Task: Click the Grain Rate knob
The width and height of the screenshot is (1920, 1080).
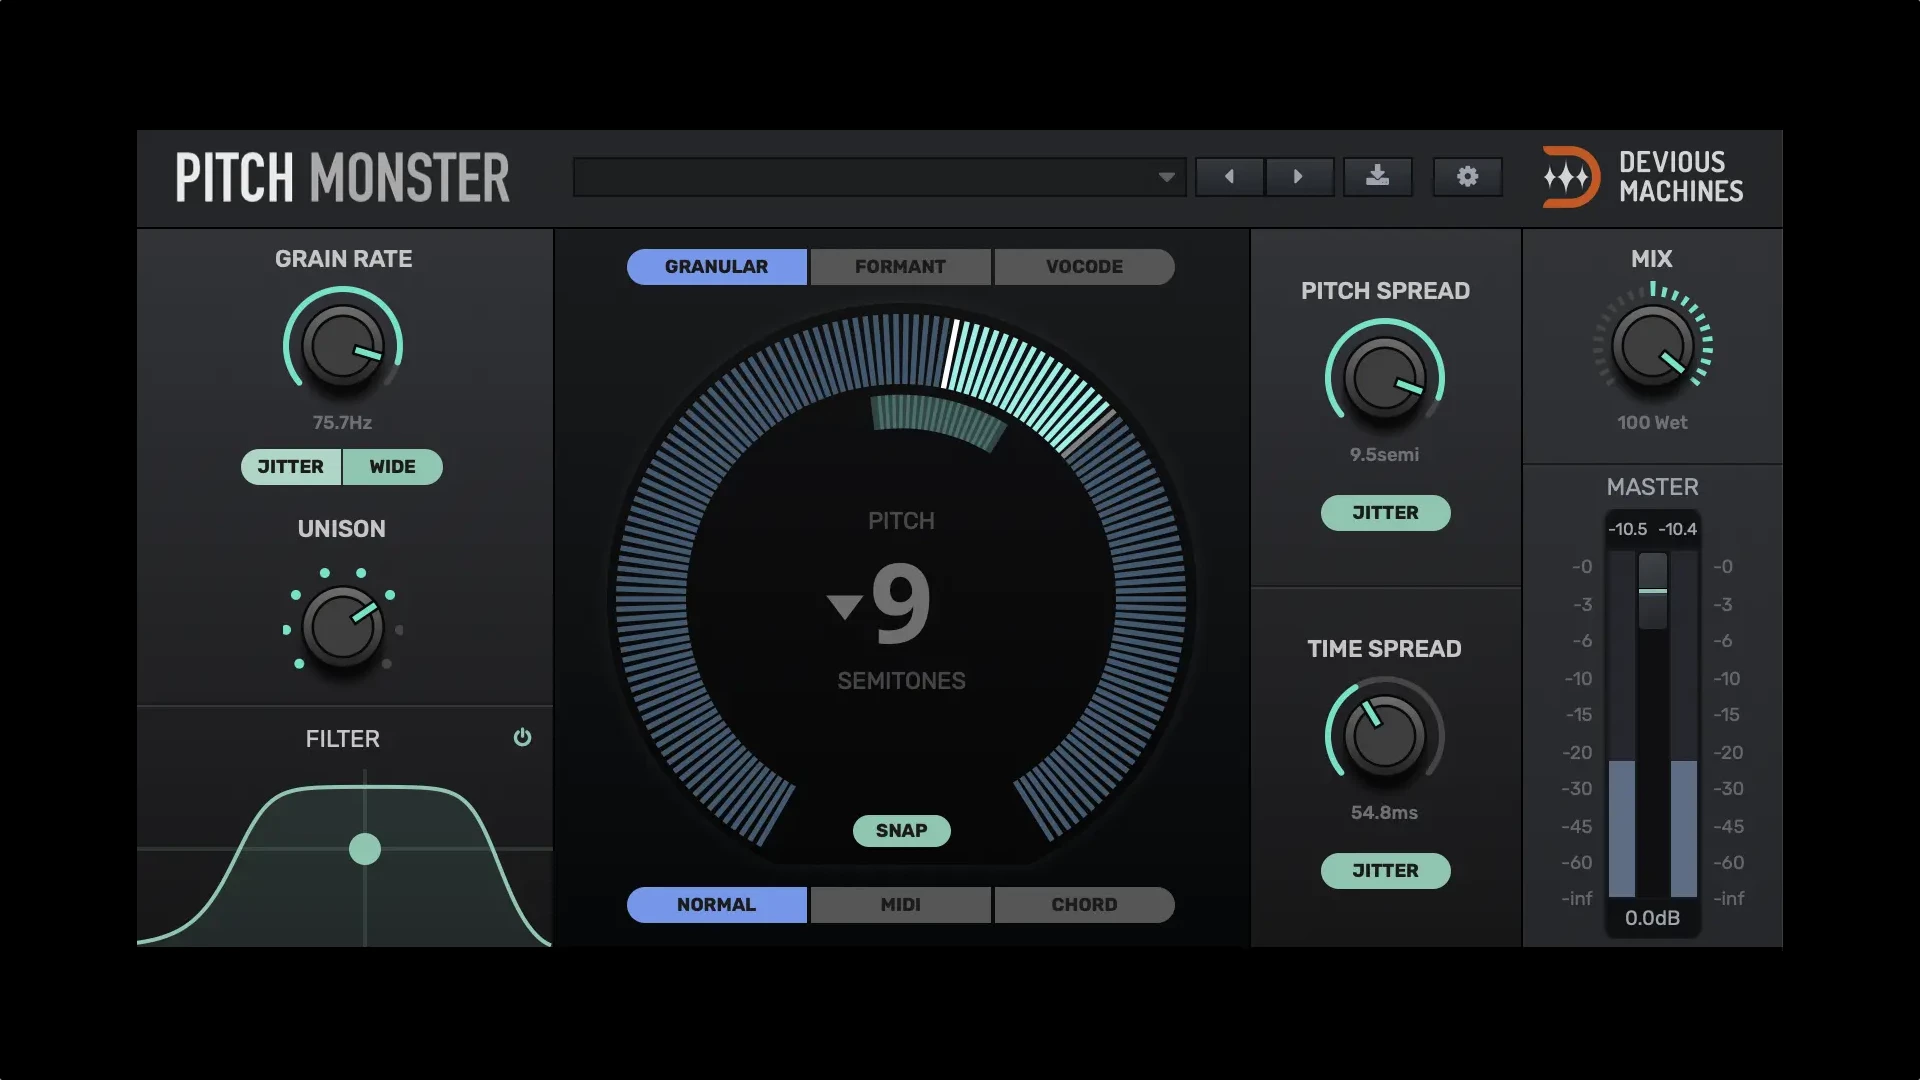Action: (343, 347)
